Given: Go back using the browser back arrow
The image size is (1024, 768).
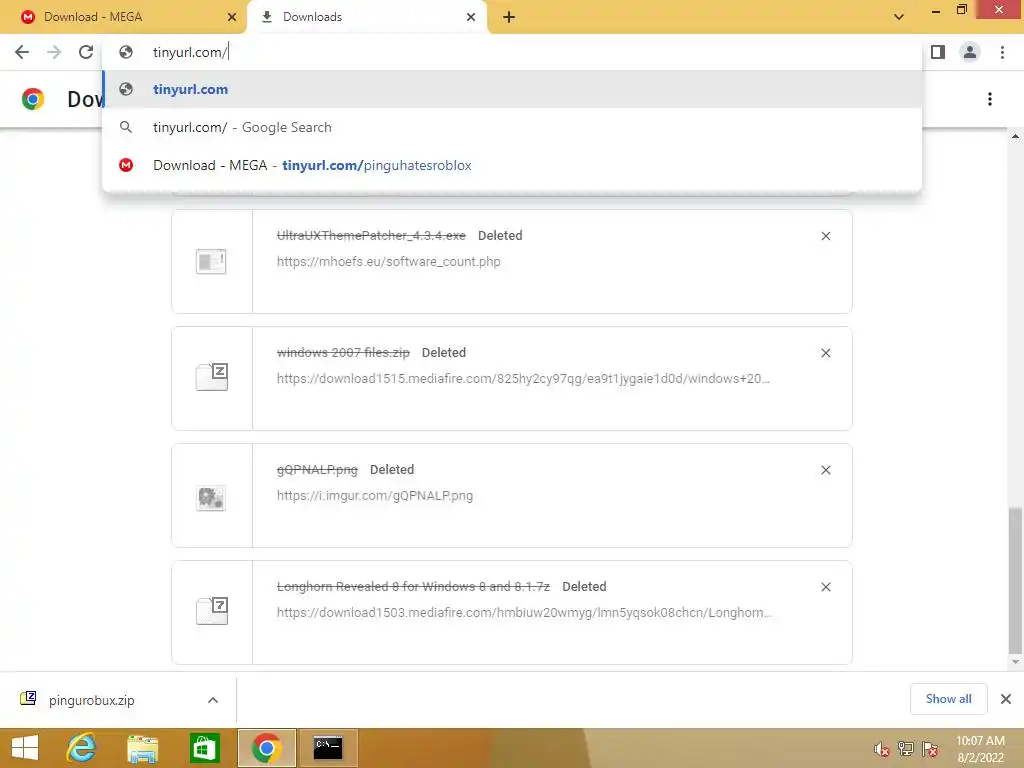Looking at the screenshot, I should coord(22,52).
